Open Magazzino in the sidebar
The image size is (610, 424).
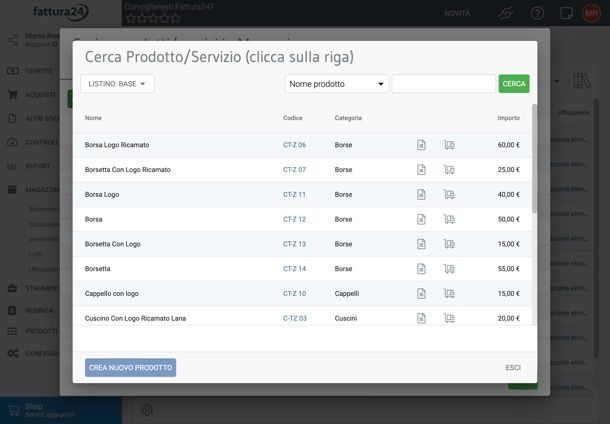[x=42, y=190]
